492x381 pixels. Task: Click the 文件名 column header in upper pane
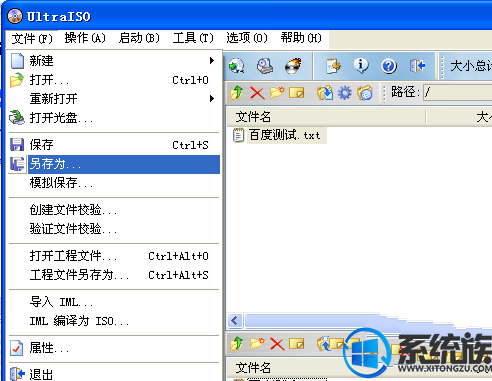pos(253,117)
